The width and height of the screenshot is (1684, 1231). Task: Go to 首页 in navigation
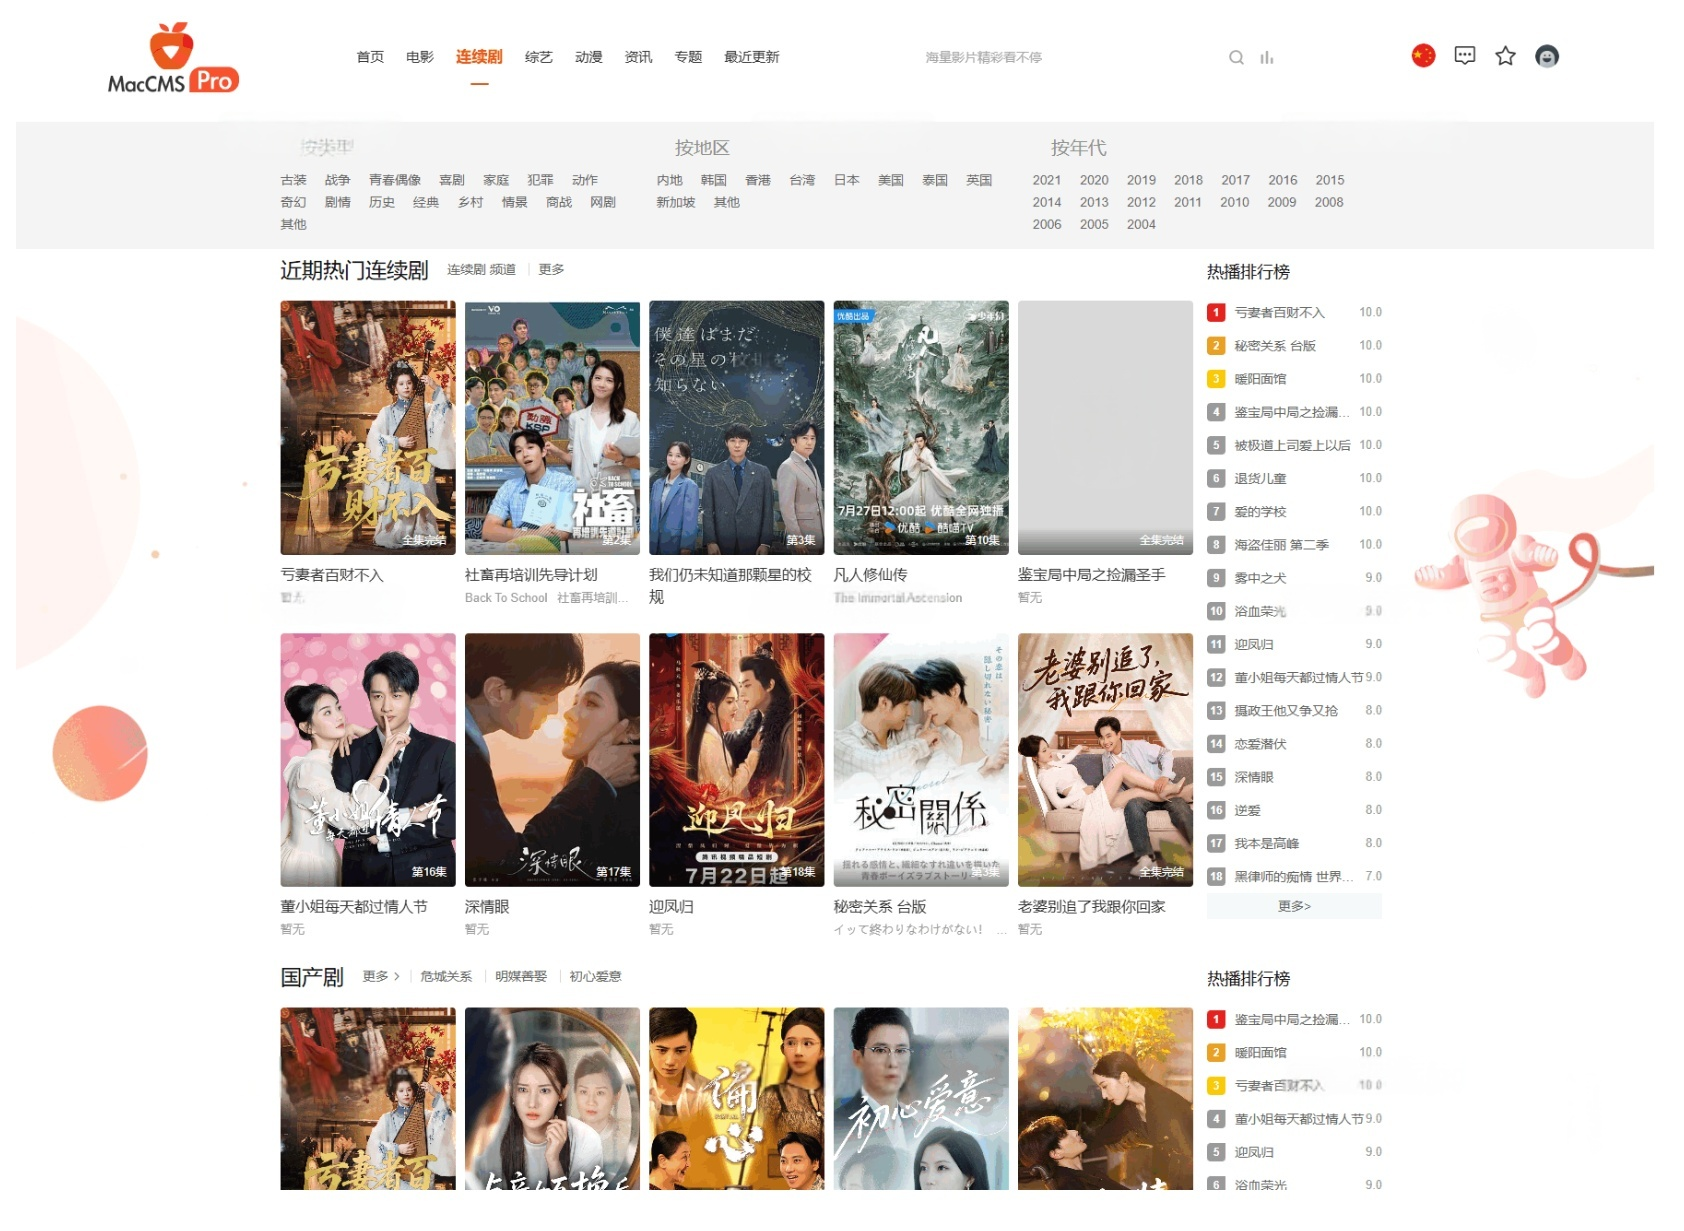click(x=370, y=57)
